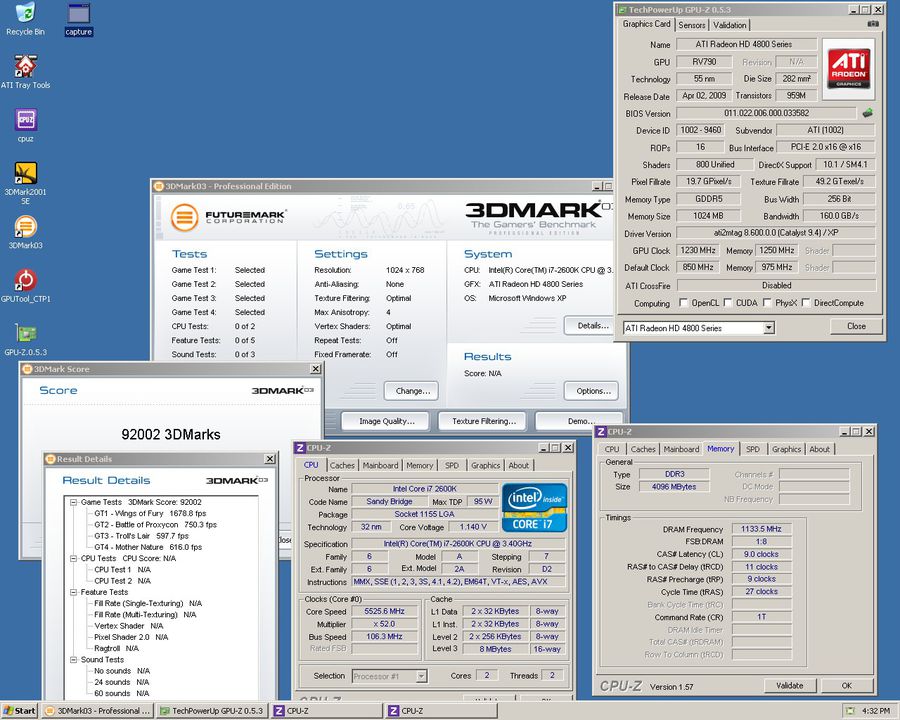Click the 92002 3DMarks score text

[x=171, y=434]
